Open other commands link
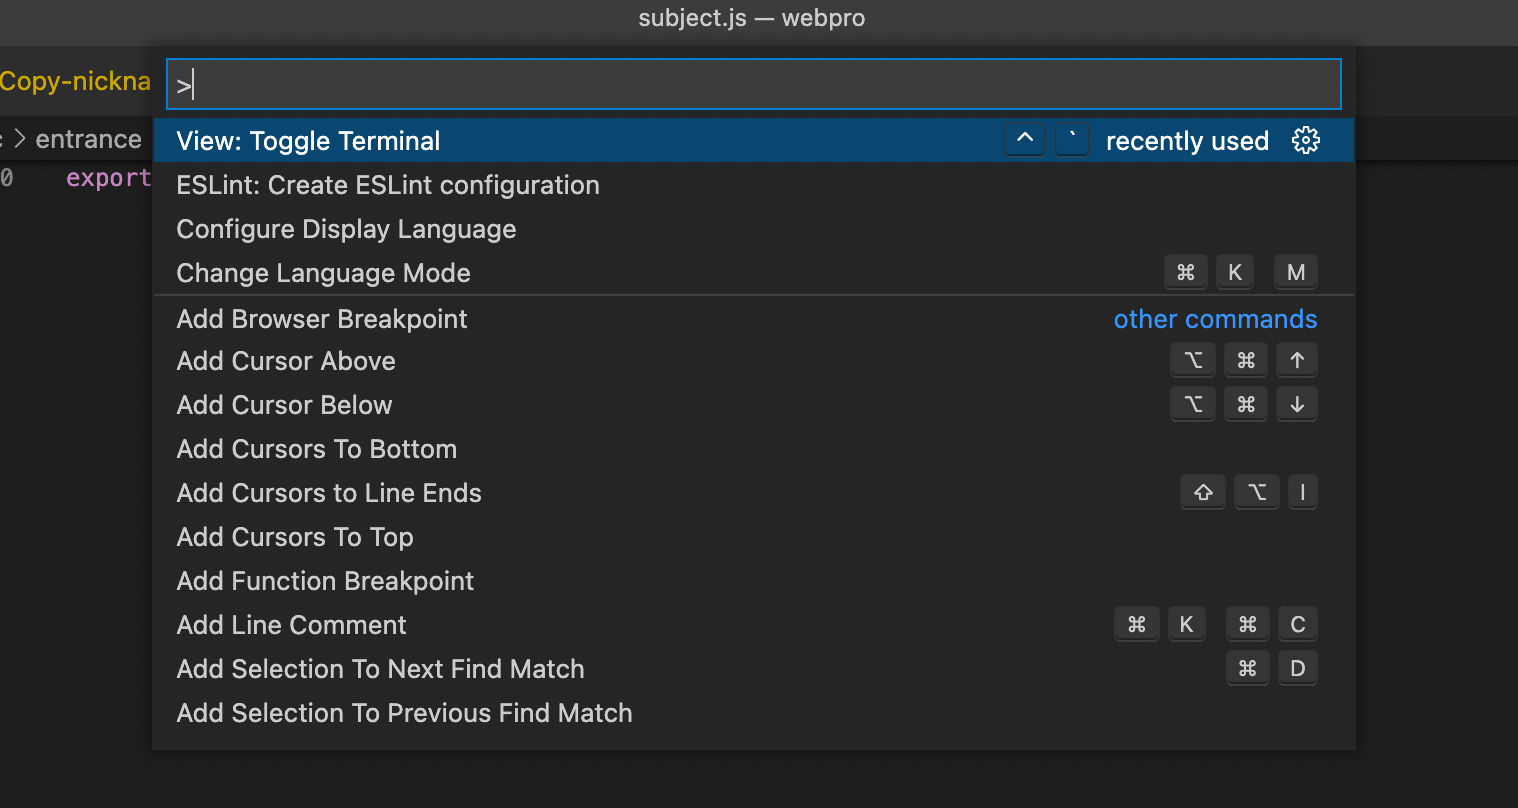The image size is (1518, 808). click(1215, 318)
